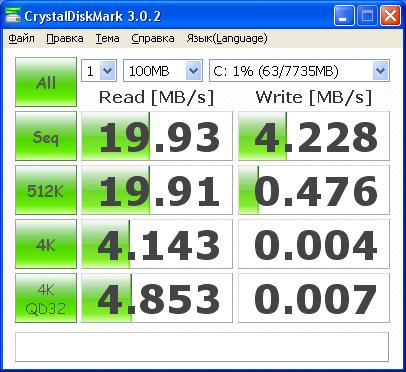Run all benchmarks with All button
Screen dimensions: 406x372
click(46, 82)
